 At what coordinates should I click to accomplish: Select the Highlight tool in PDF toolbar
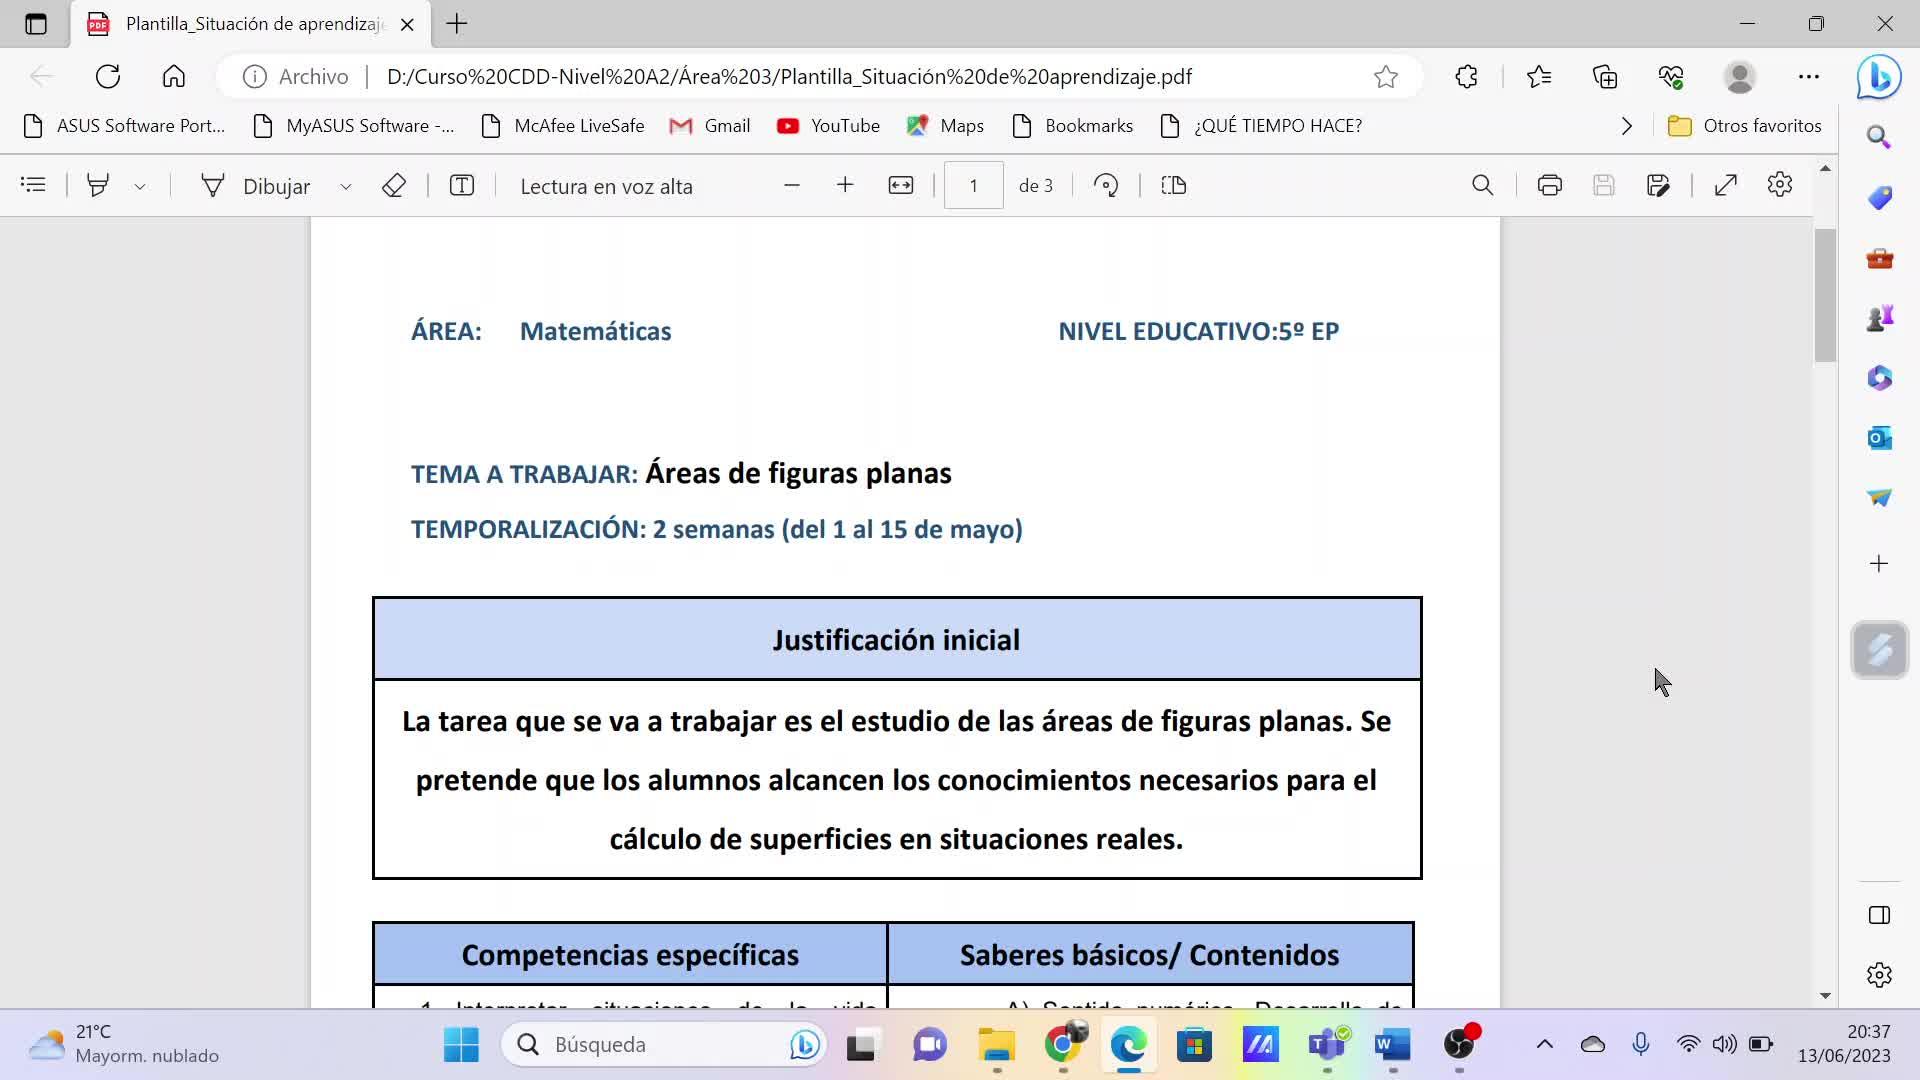[x=98, y=185]
